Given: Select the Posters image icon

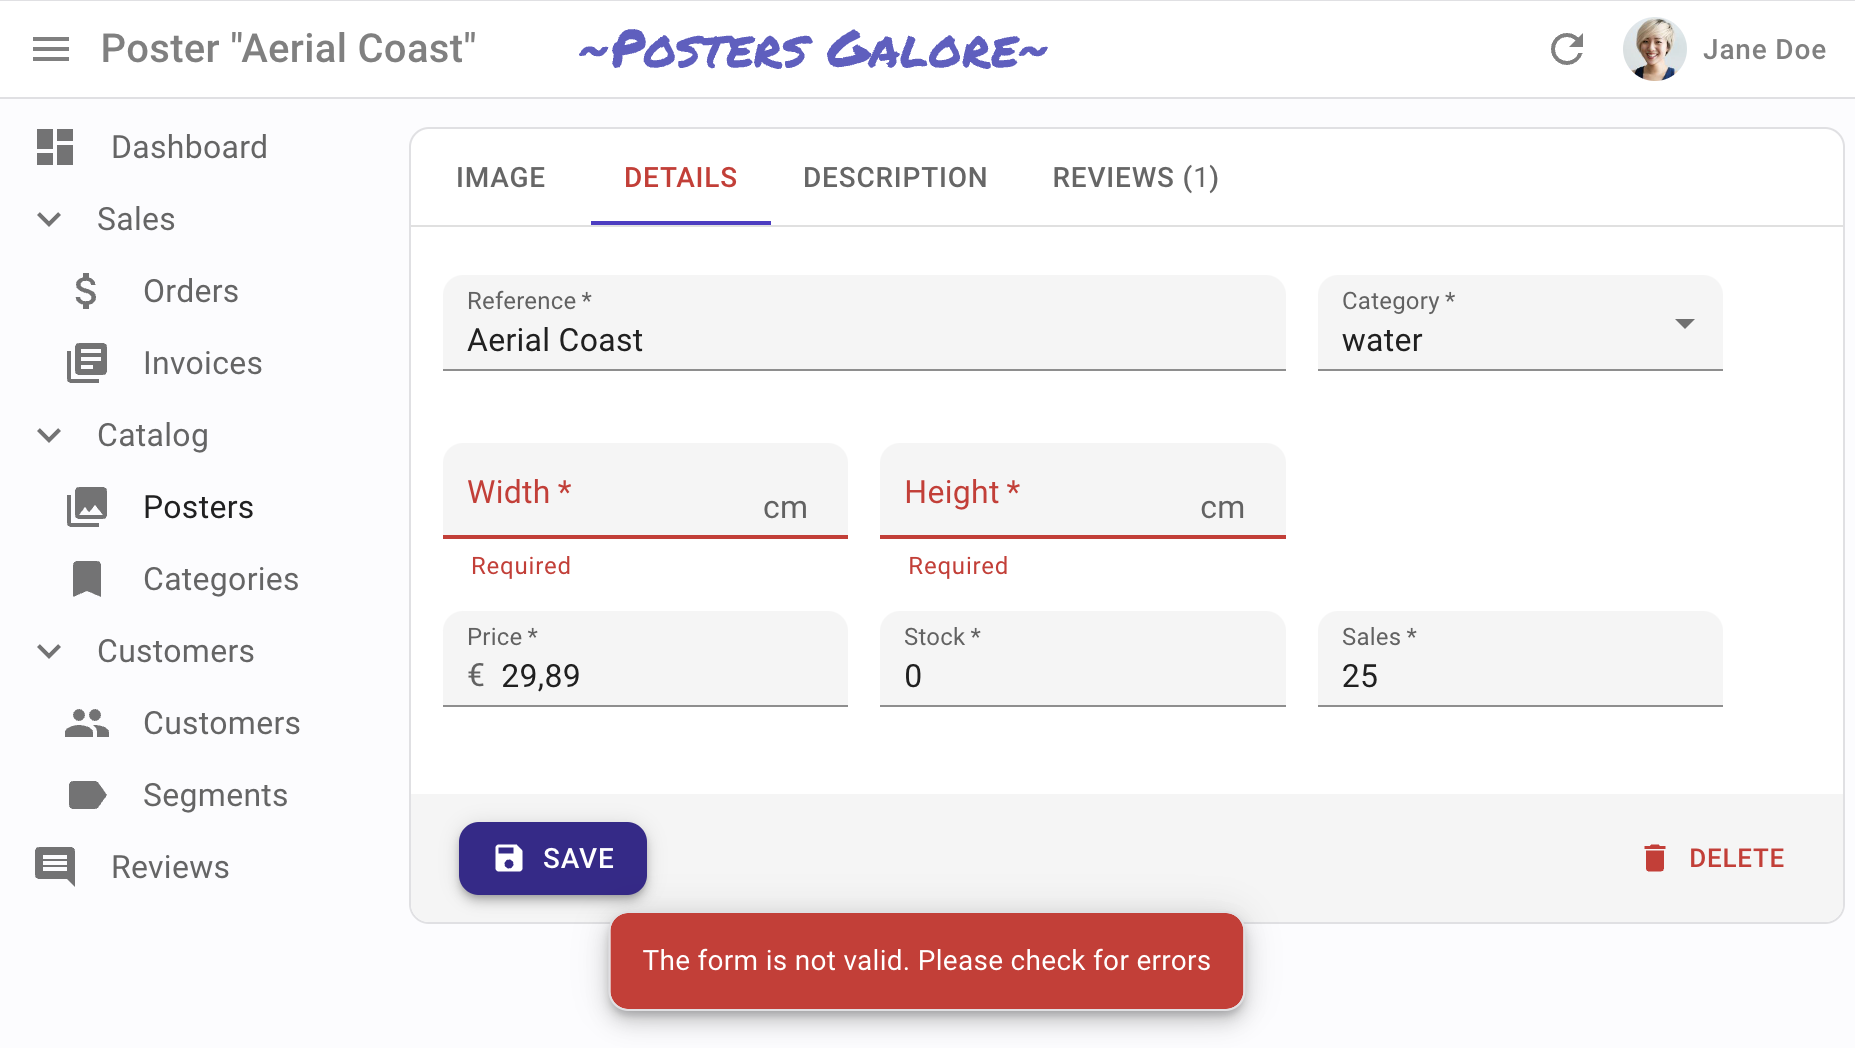Looking at the screenshot, I should 86,507.
